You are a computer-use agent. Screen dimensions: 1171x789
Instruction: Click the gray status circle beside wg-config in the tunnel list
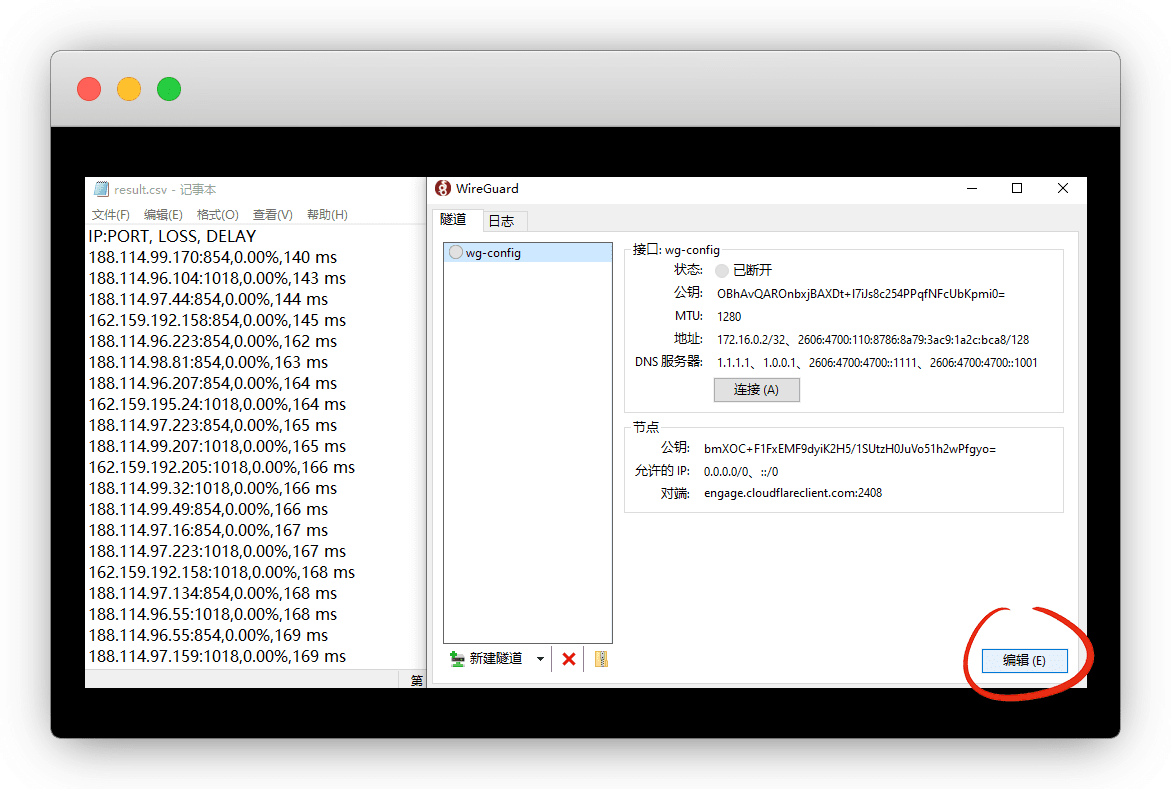[456, 253]
